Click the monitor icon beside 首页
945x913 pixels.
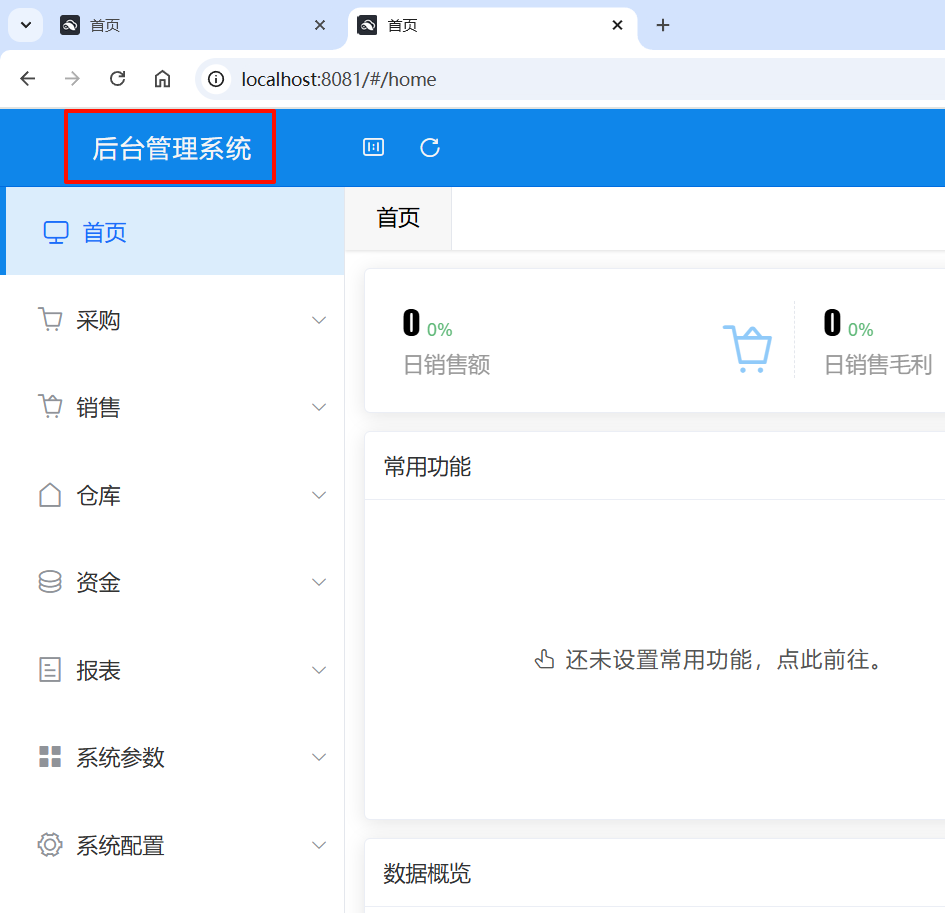click(55, 232)
